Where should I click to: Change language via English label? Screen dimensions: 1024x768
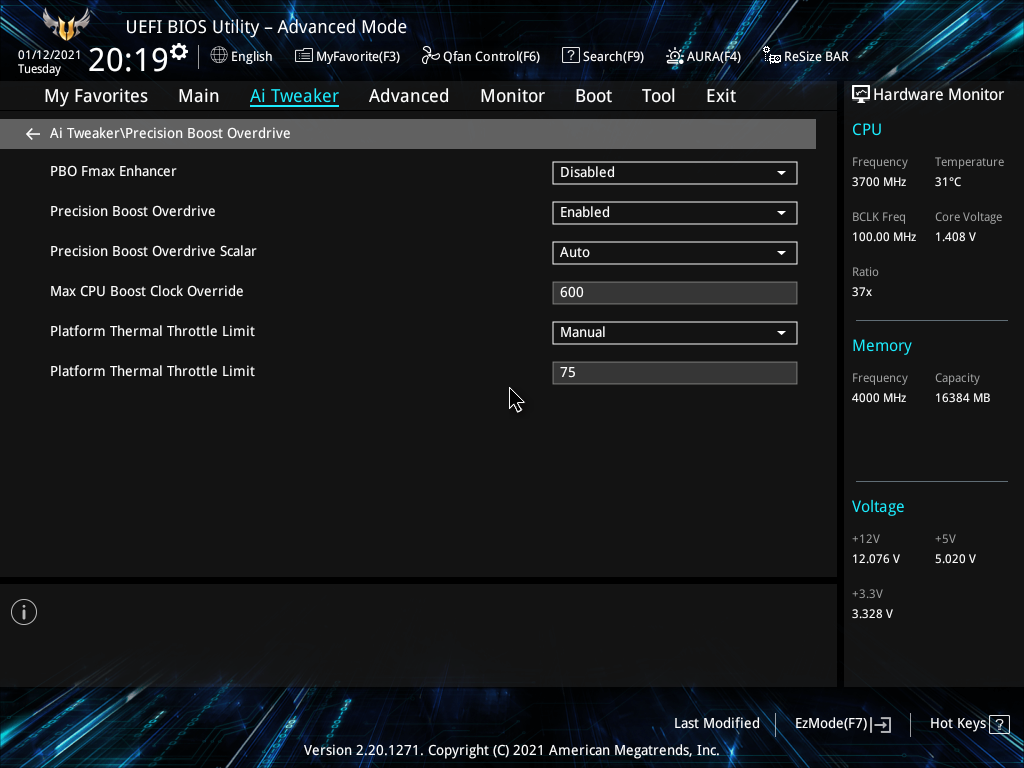point(251,56)
